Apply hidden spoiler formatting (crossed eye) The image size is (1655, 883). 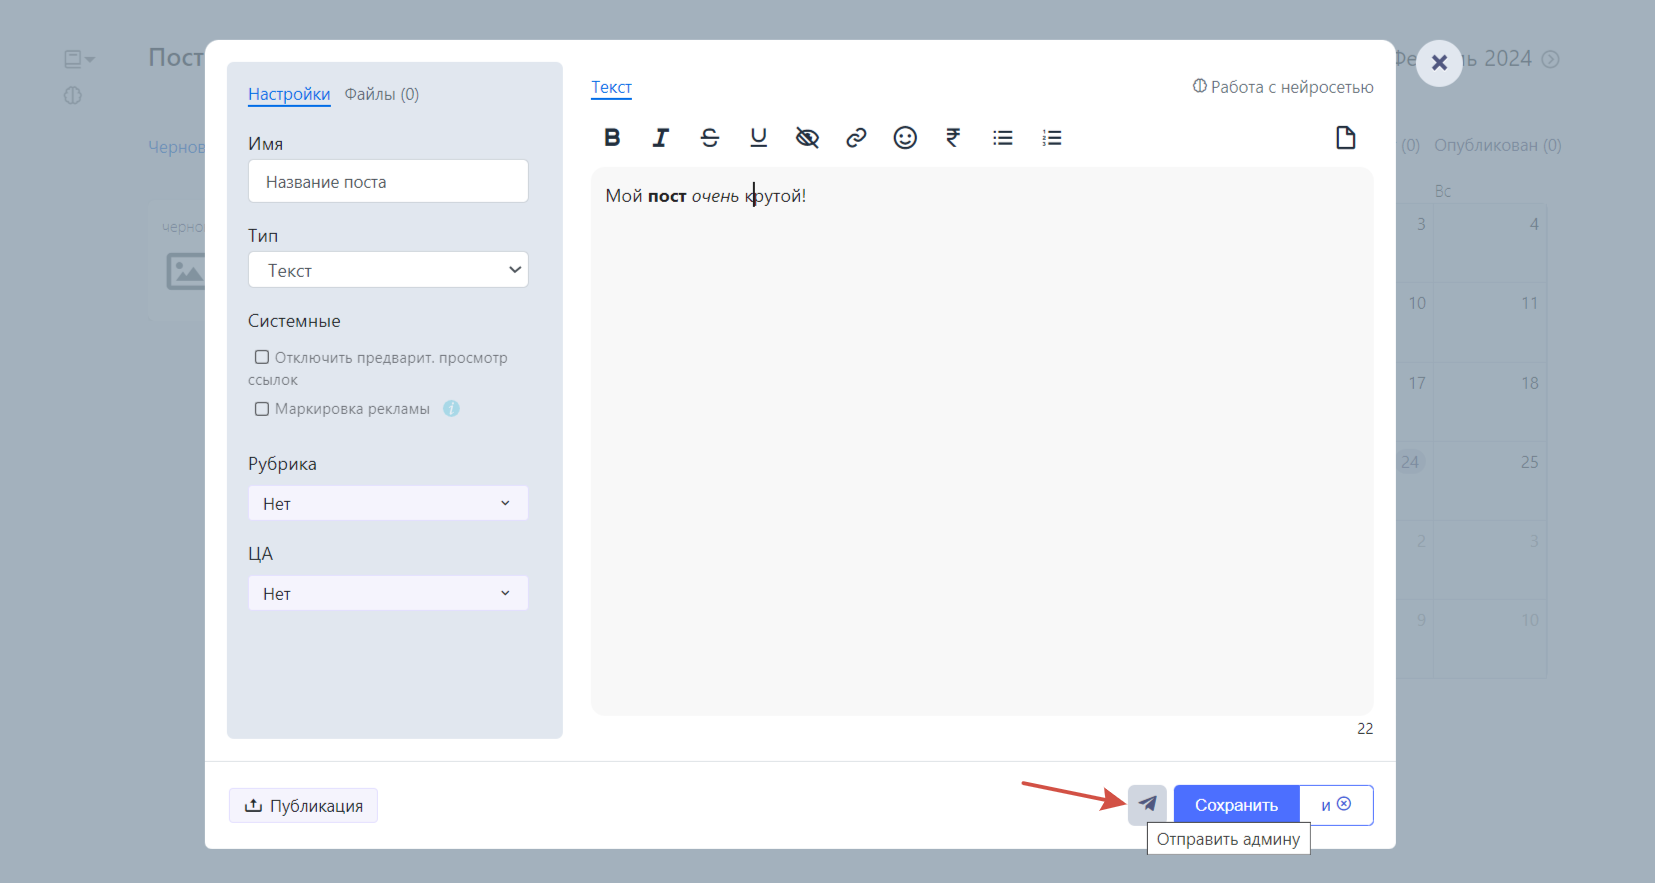807,138
